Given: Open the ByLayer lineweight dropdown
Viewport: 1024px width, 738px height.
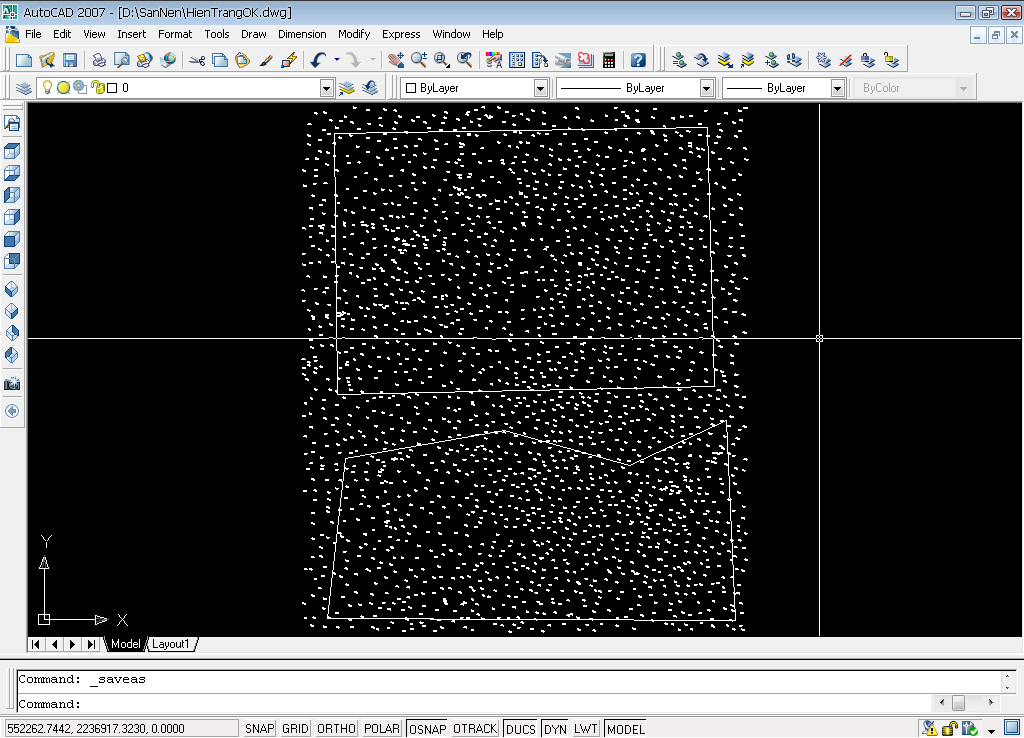Looking at the screenshot, I should click(838, 88).
